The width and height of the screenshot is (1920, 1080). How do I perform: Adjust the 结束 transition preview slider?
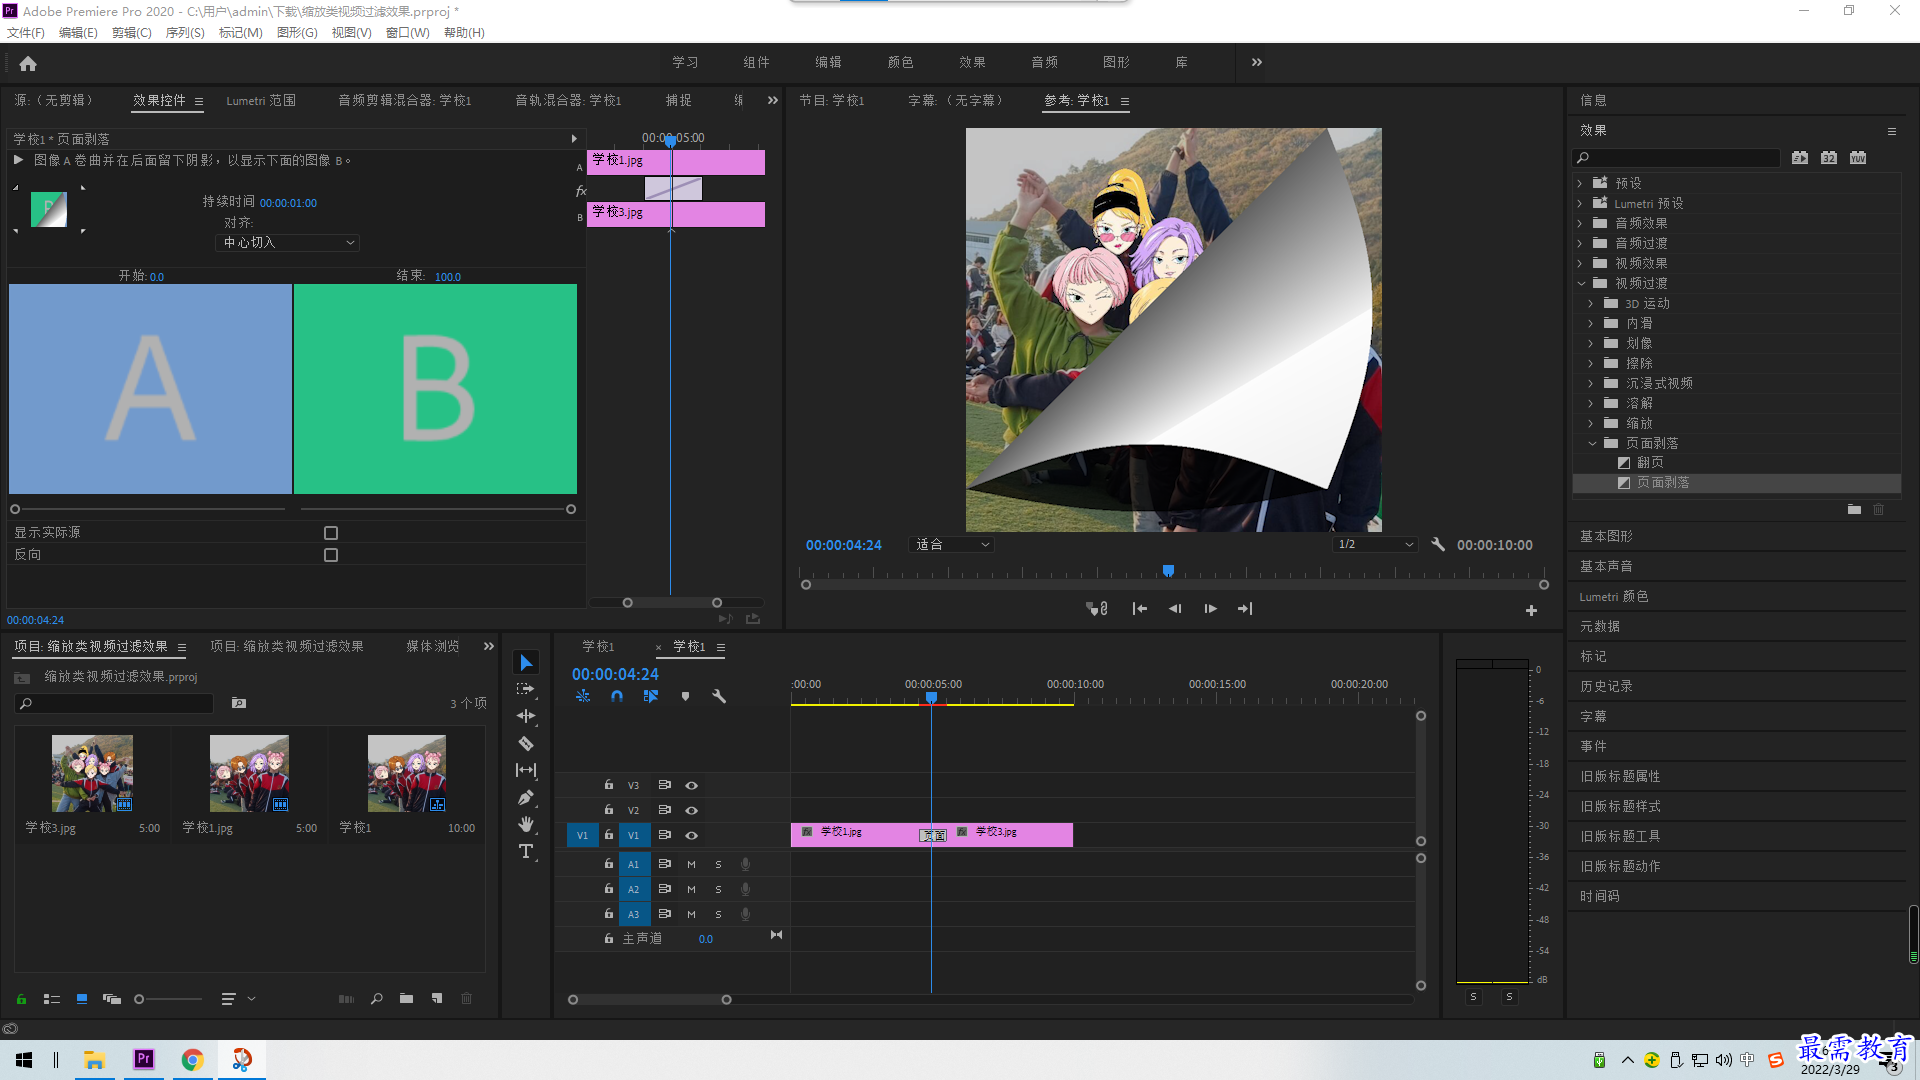[x=571, y=510]
